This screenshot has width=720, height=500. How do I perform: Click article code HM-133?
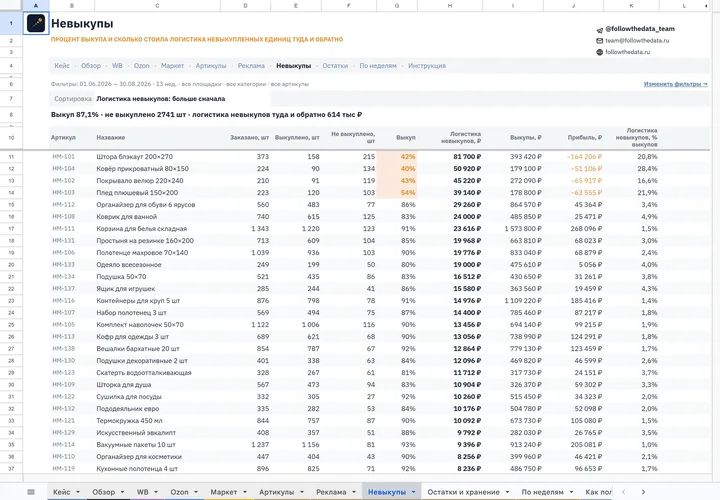63,264
